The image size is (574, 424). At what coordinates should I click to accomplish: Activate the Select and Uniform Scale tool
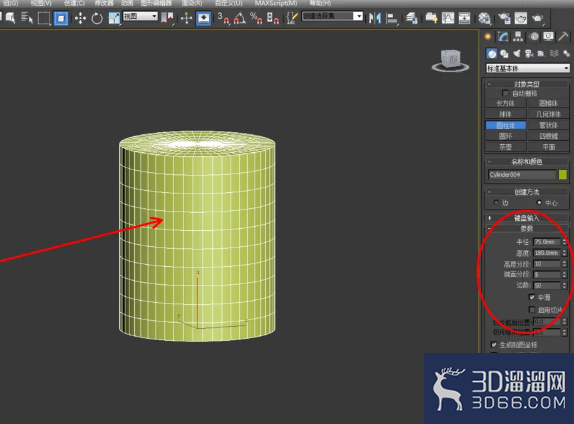tap(114, 18)
